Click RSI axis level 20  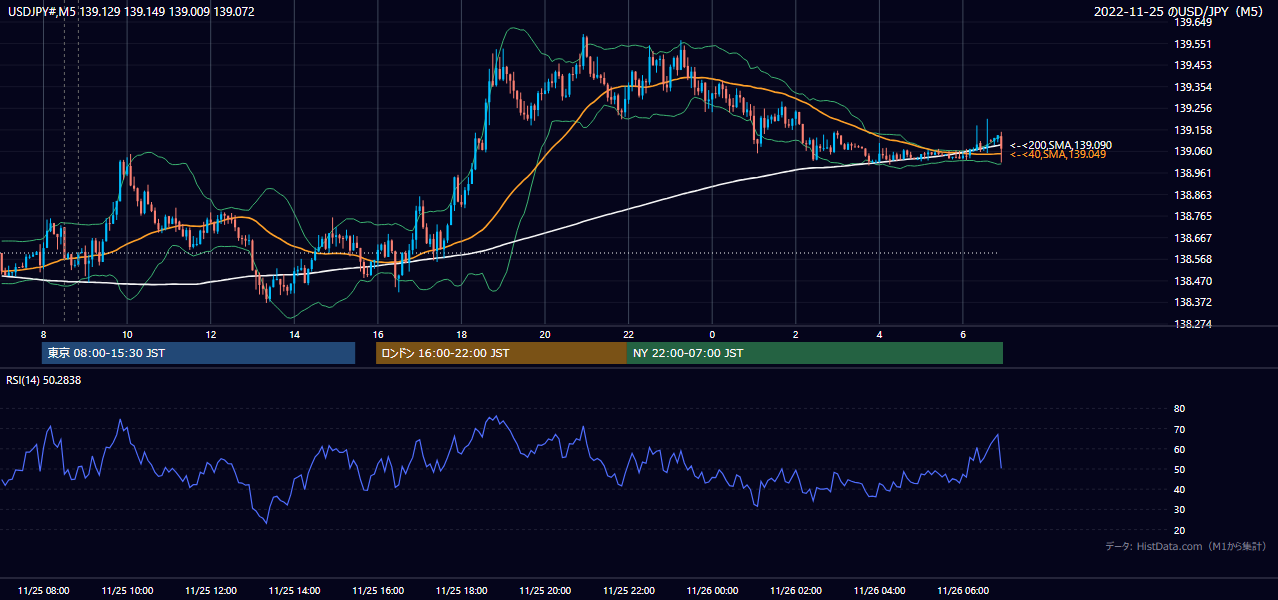click(1179, 530)
